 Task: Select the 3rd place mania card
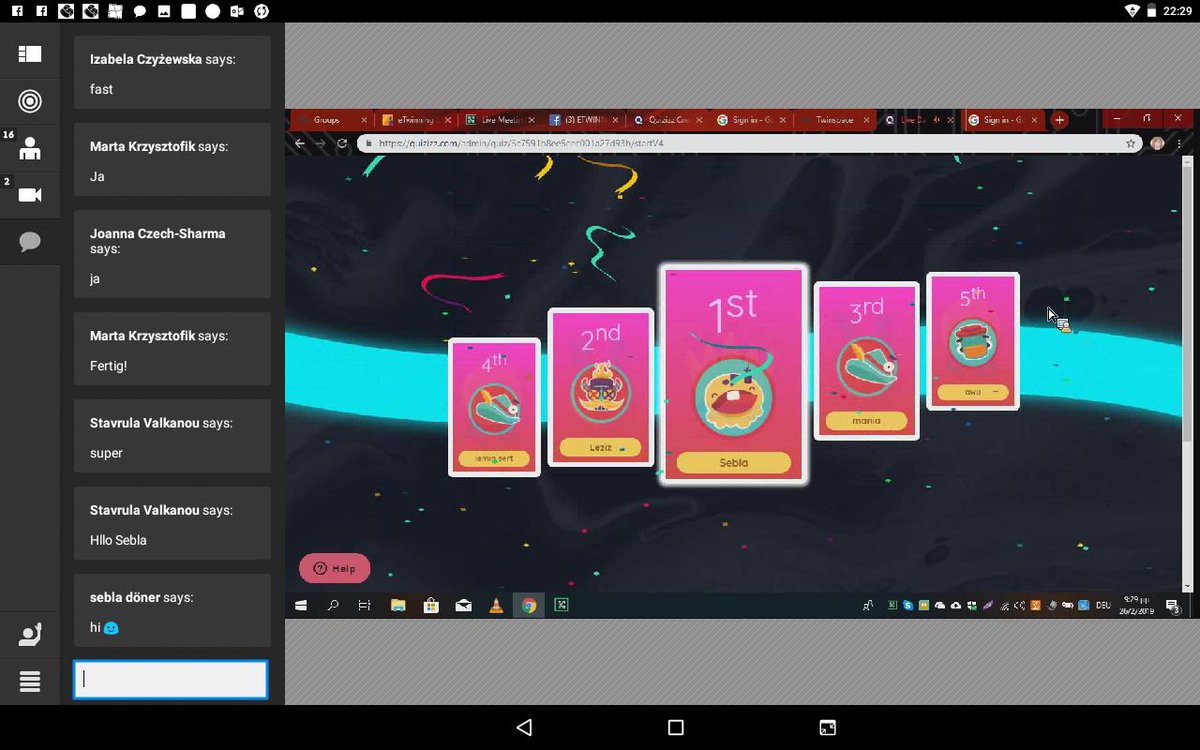[866, 361]
